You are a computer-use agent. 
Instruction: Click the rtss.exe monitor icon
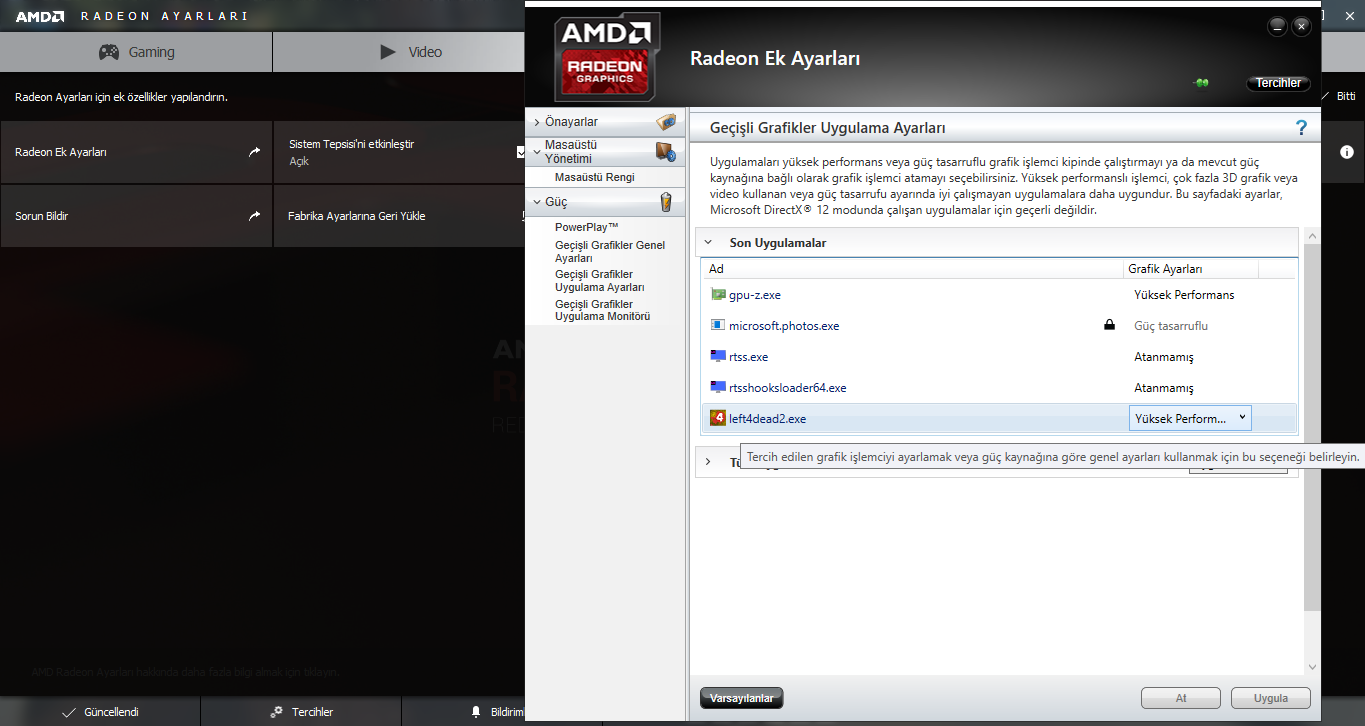(717, 357)
